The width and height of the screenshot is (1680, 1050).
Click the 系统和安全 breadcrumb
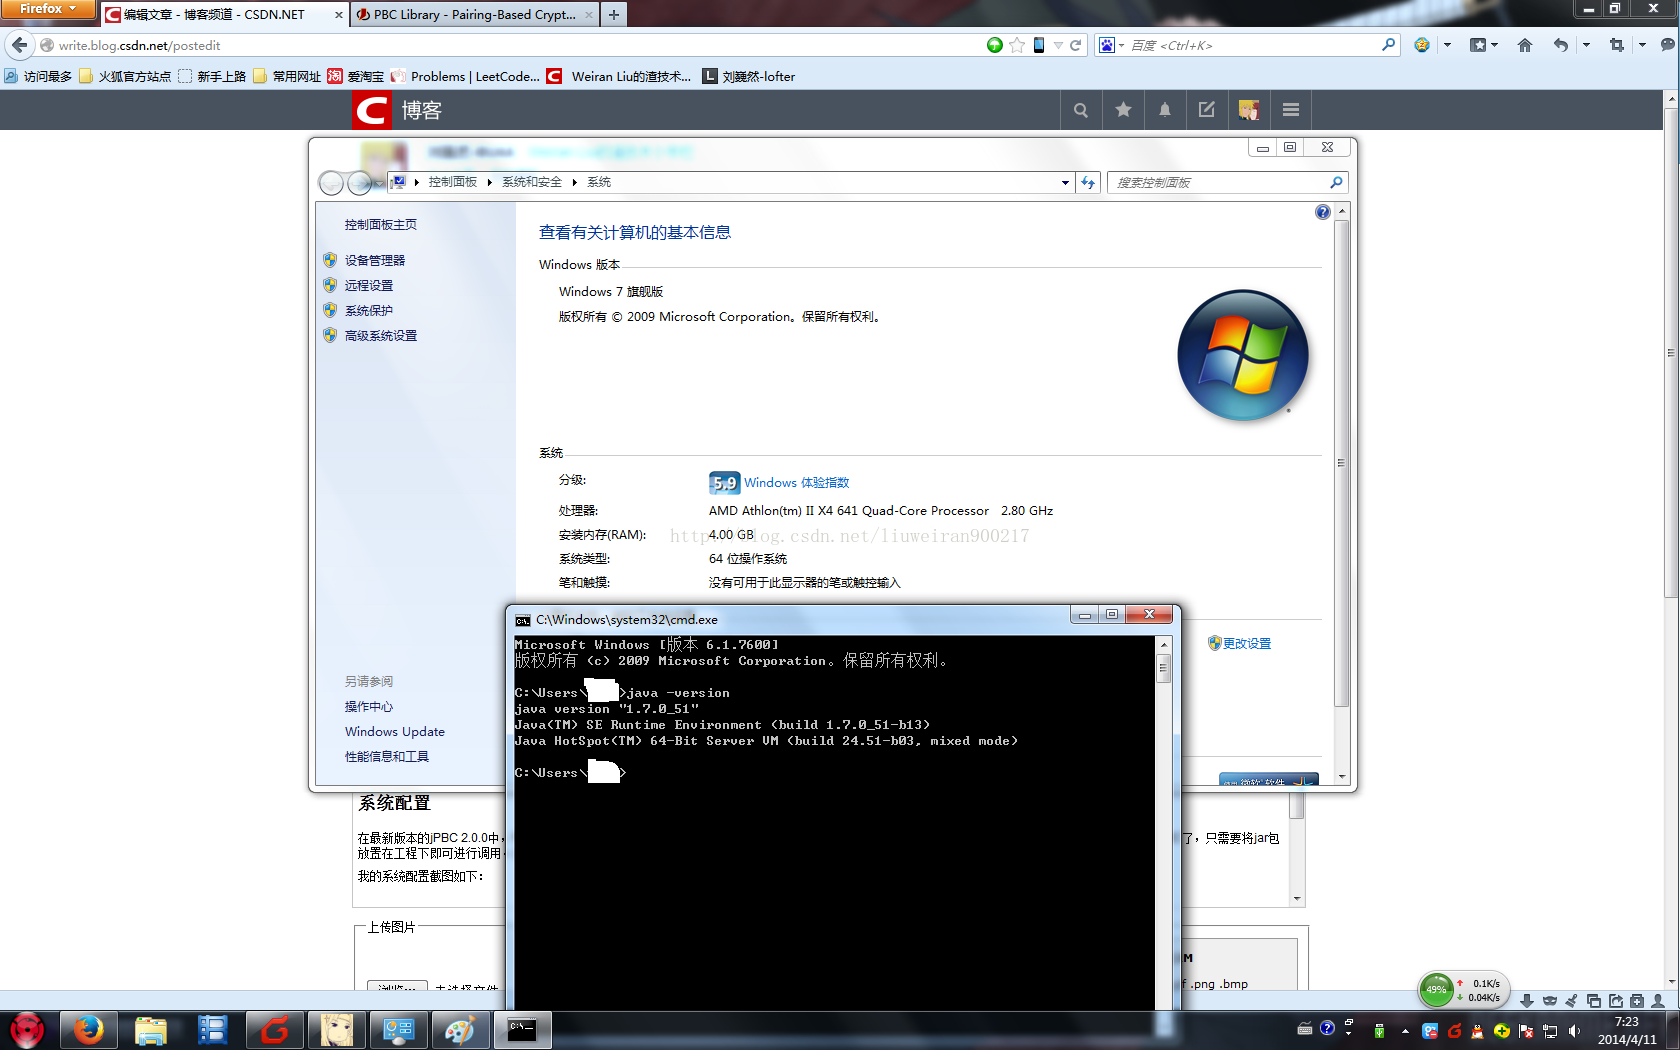(531, 182)
